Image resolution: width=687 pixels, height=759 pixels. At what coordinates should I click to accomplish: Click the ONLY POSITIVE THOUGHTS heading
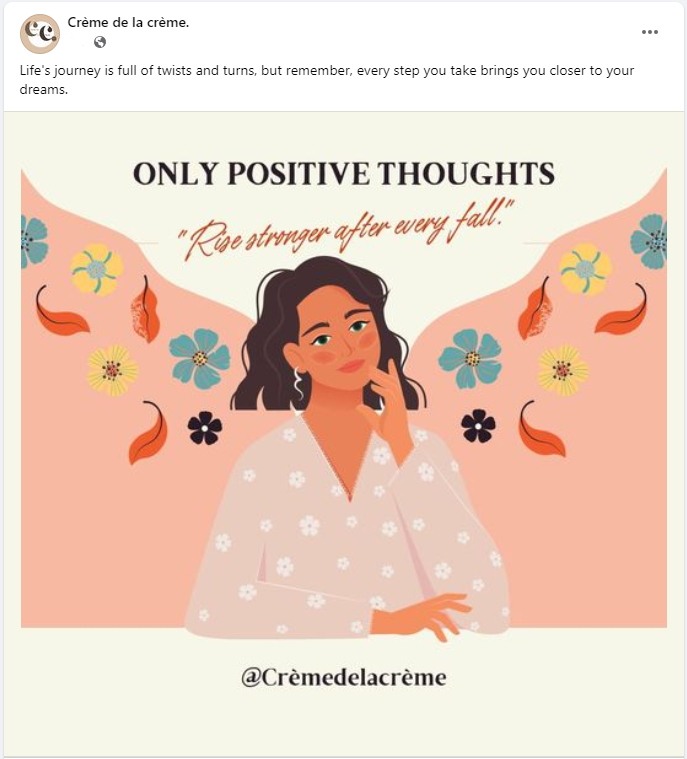(343, 174)
